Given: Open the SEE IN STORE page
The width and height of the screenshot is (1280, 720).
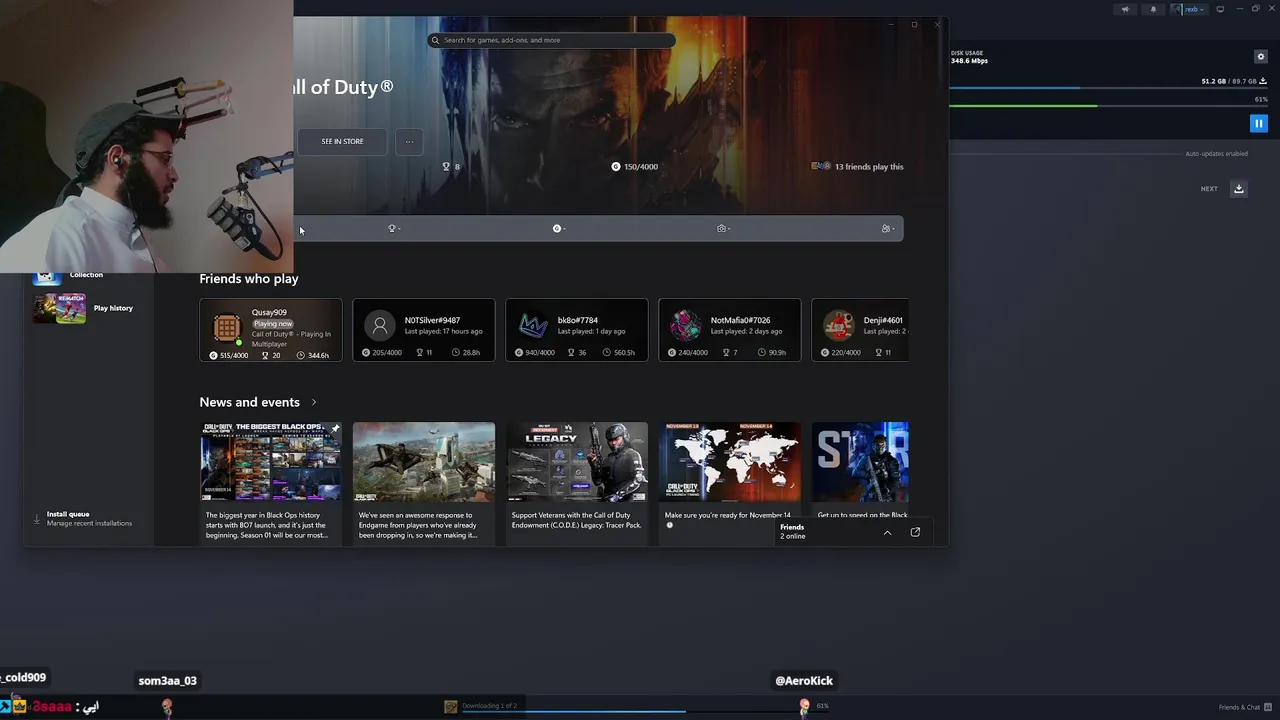Looking at the screenshot, I should 342,141.
